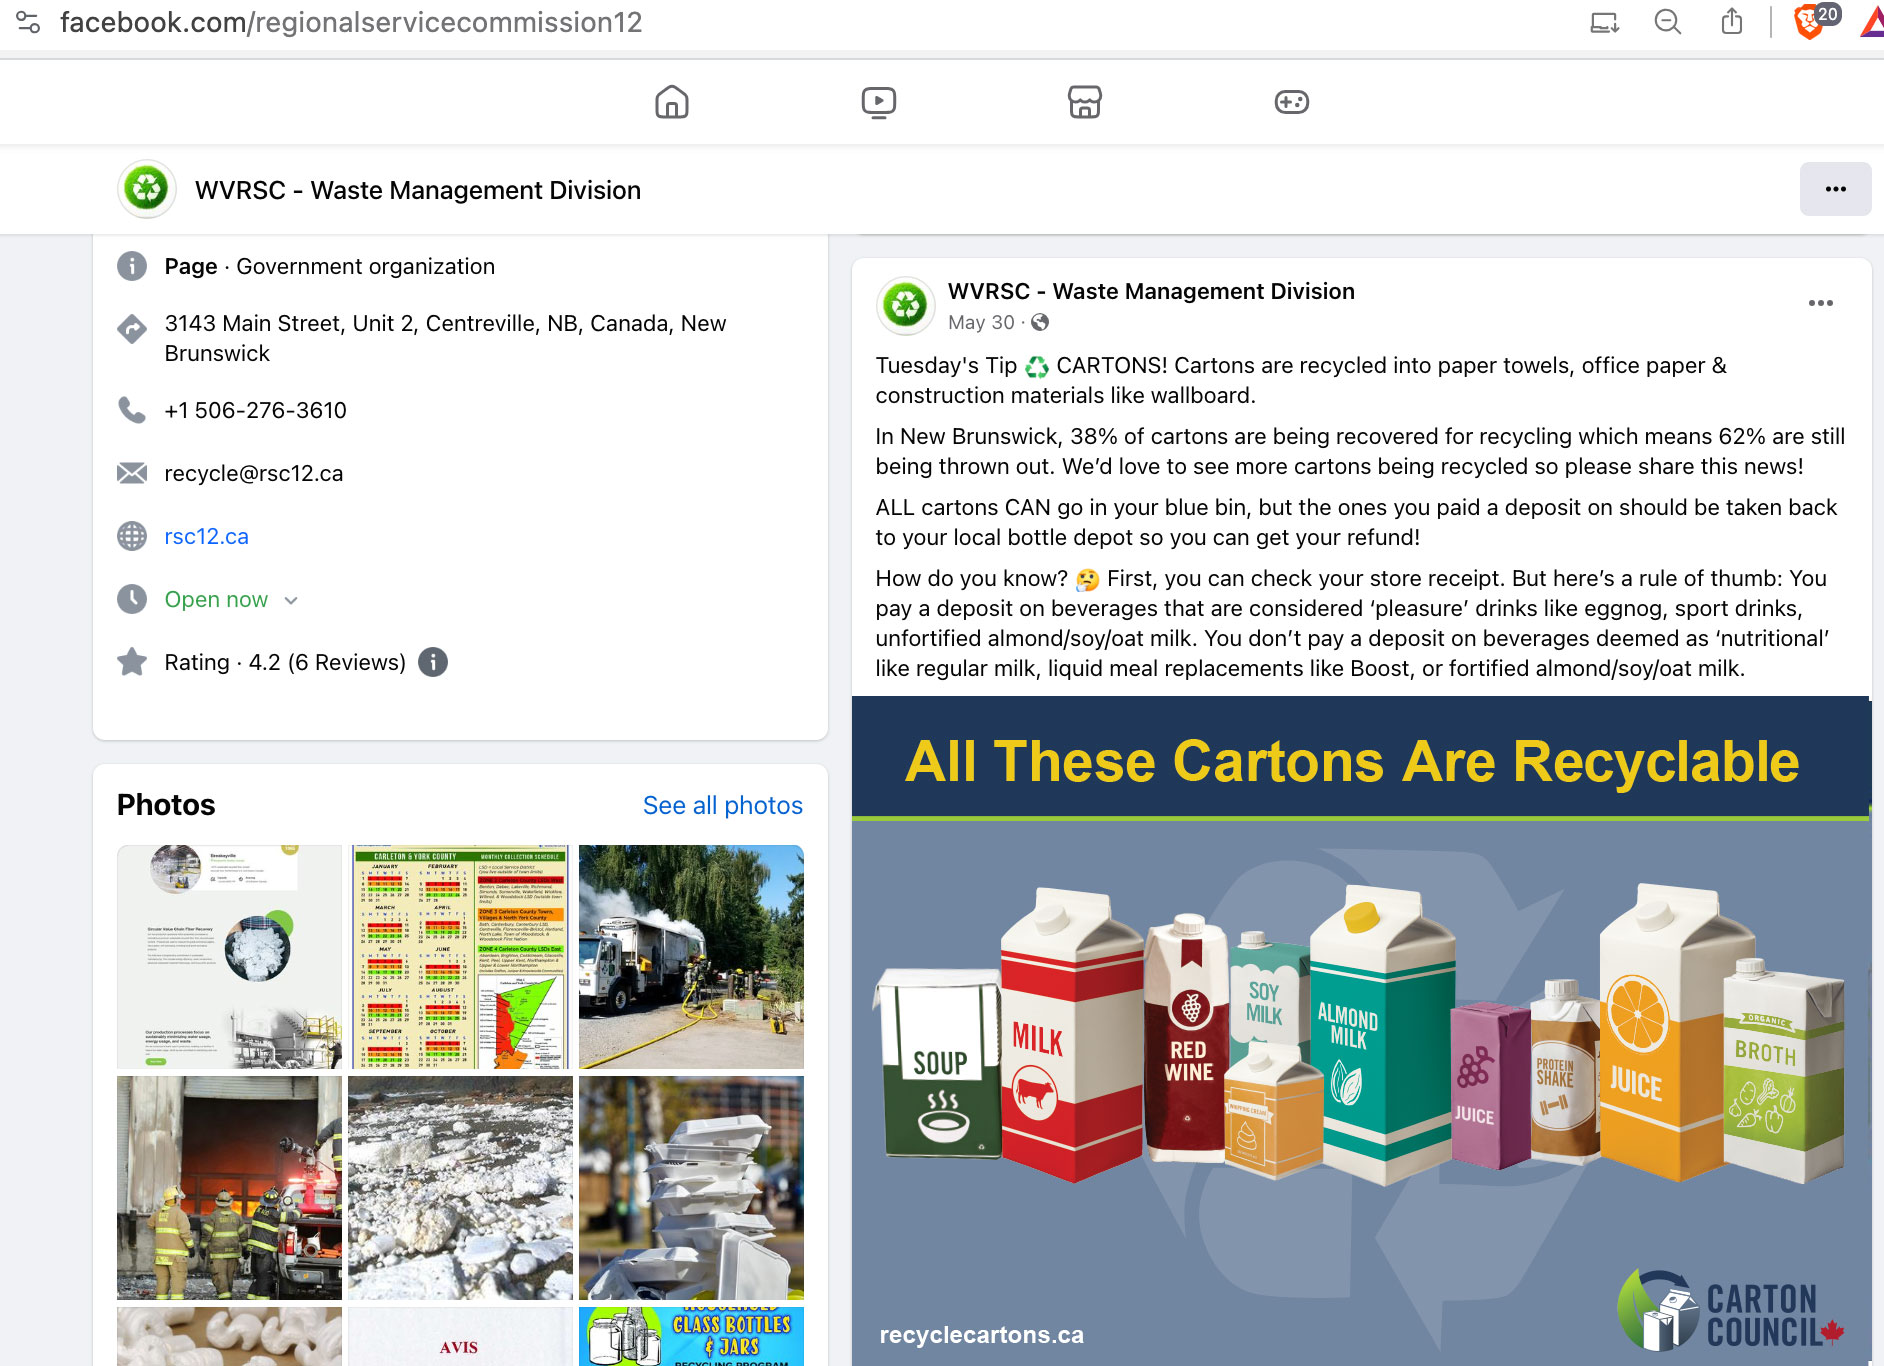1884x1366 pixels.
Task: Click the rating info icon
Action: [432, 662]
